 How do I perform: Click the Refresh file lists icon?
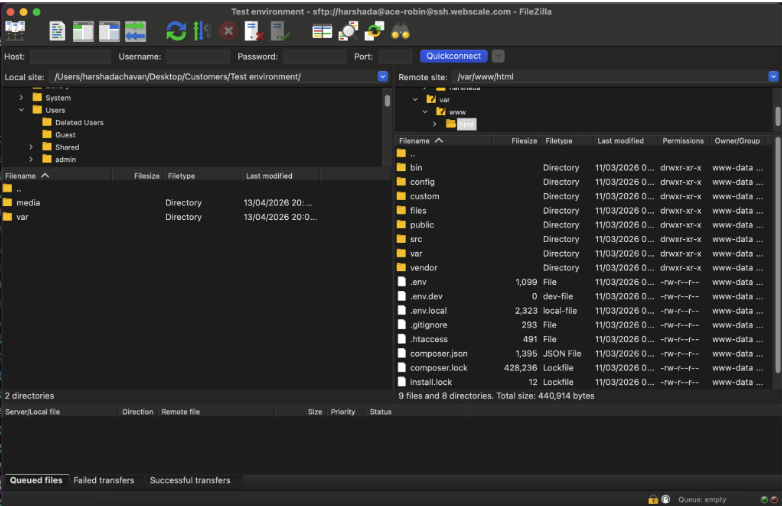coord(176,31)
